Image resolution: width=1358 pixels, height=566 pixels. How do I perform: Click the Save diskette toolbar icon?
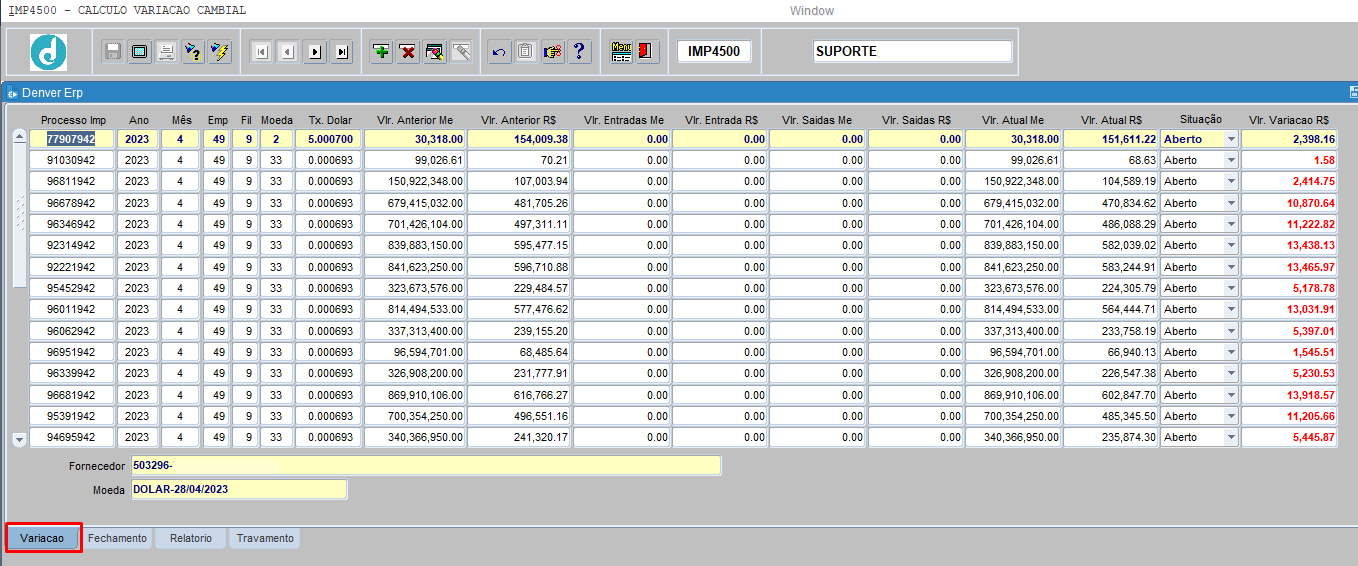(113, 51)
